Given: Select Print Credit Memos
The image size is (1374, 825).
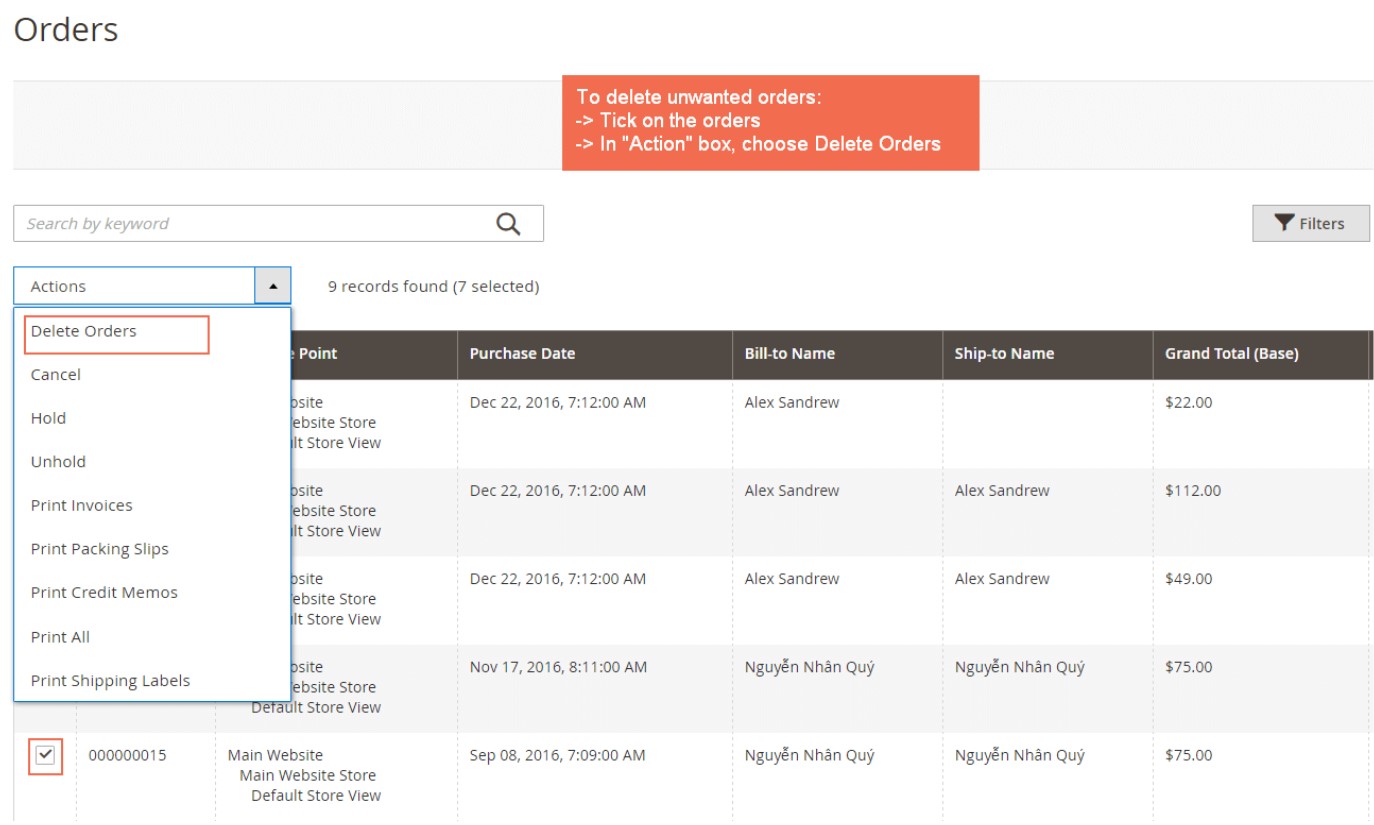Looking at the screenshot, I should pos(104,592).
